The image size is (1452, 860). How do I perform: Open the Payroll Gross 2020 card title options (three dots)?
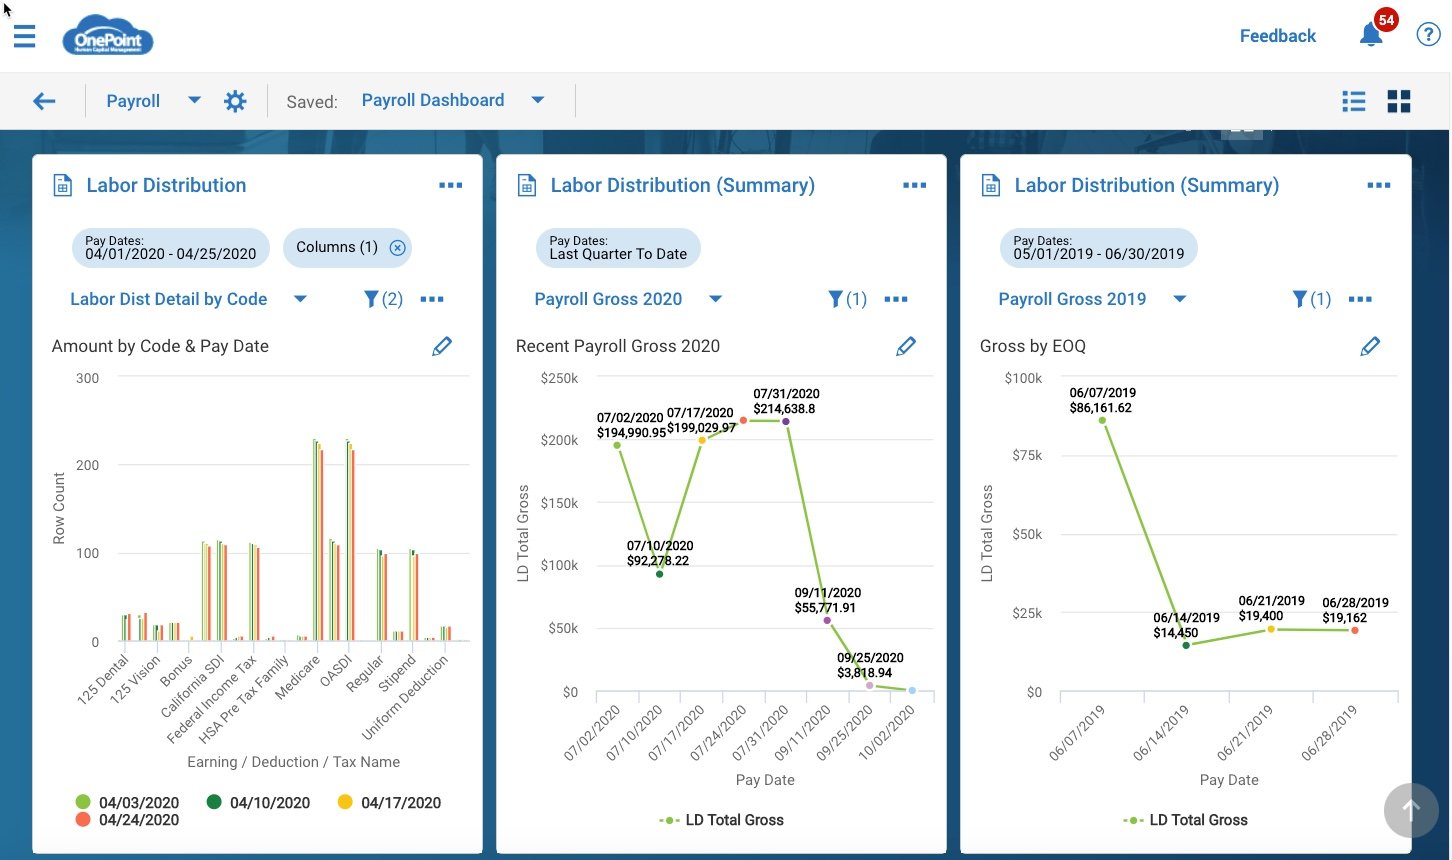click(914, 185)
